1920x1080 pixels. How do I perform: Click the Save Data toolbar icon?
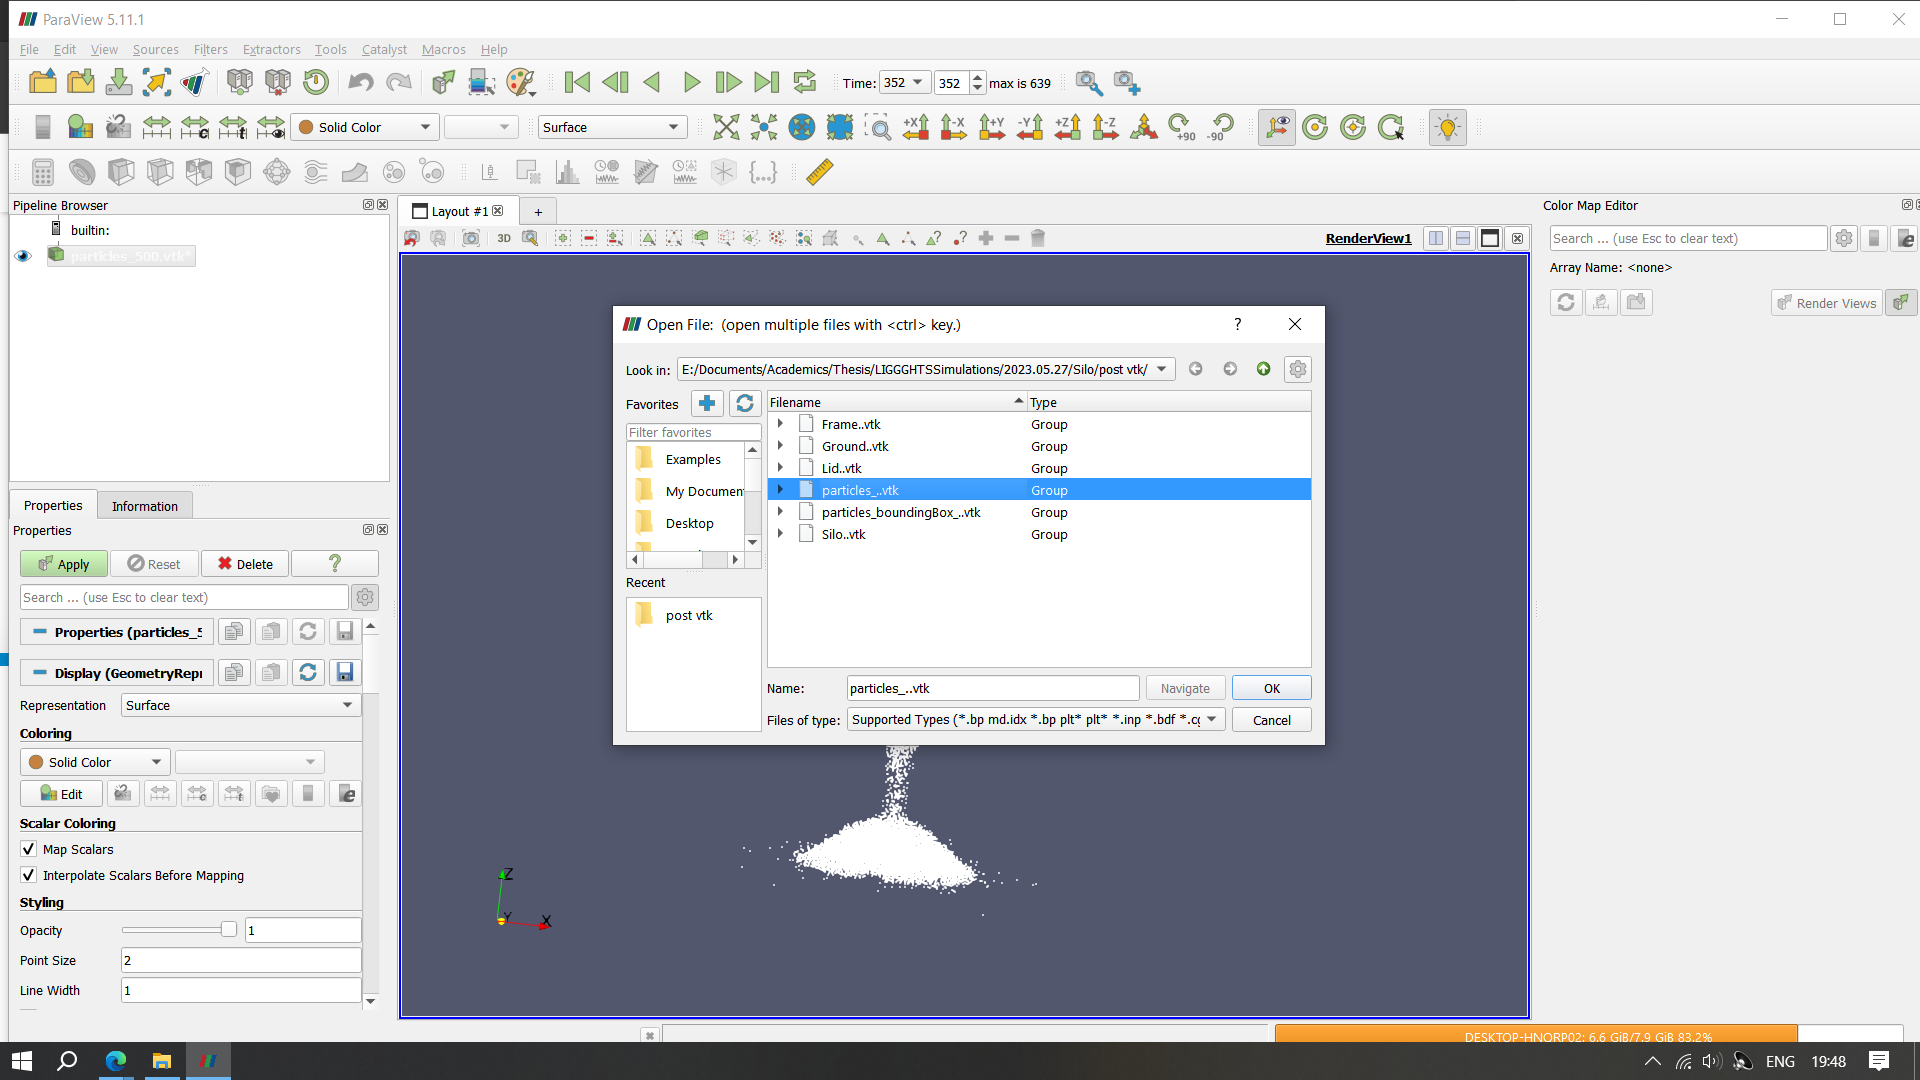[119, 82]
